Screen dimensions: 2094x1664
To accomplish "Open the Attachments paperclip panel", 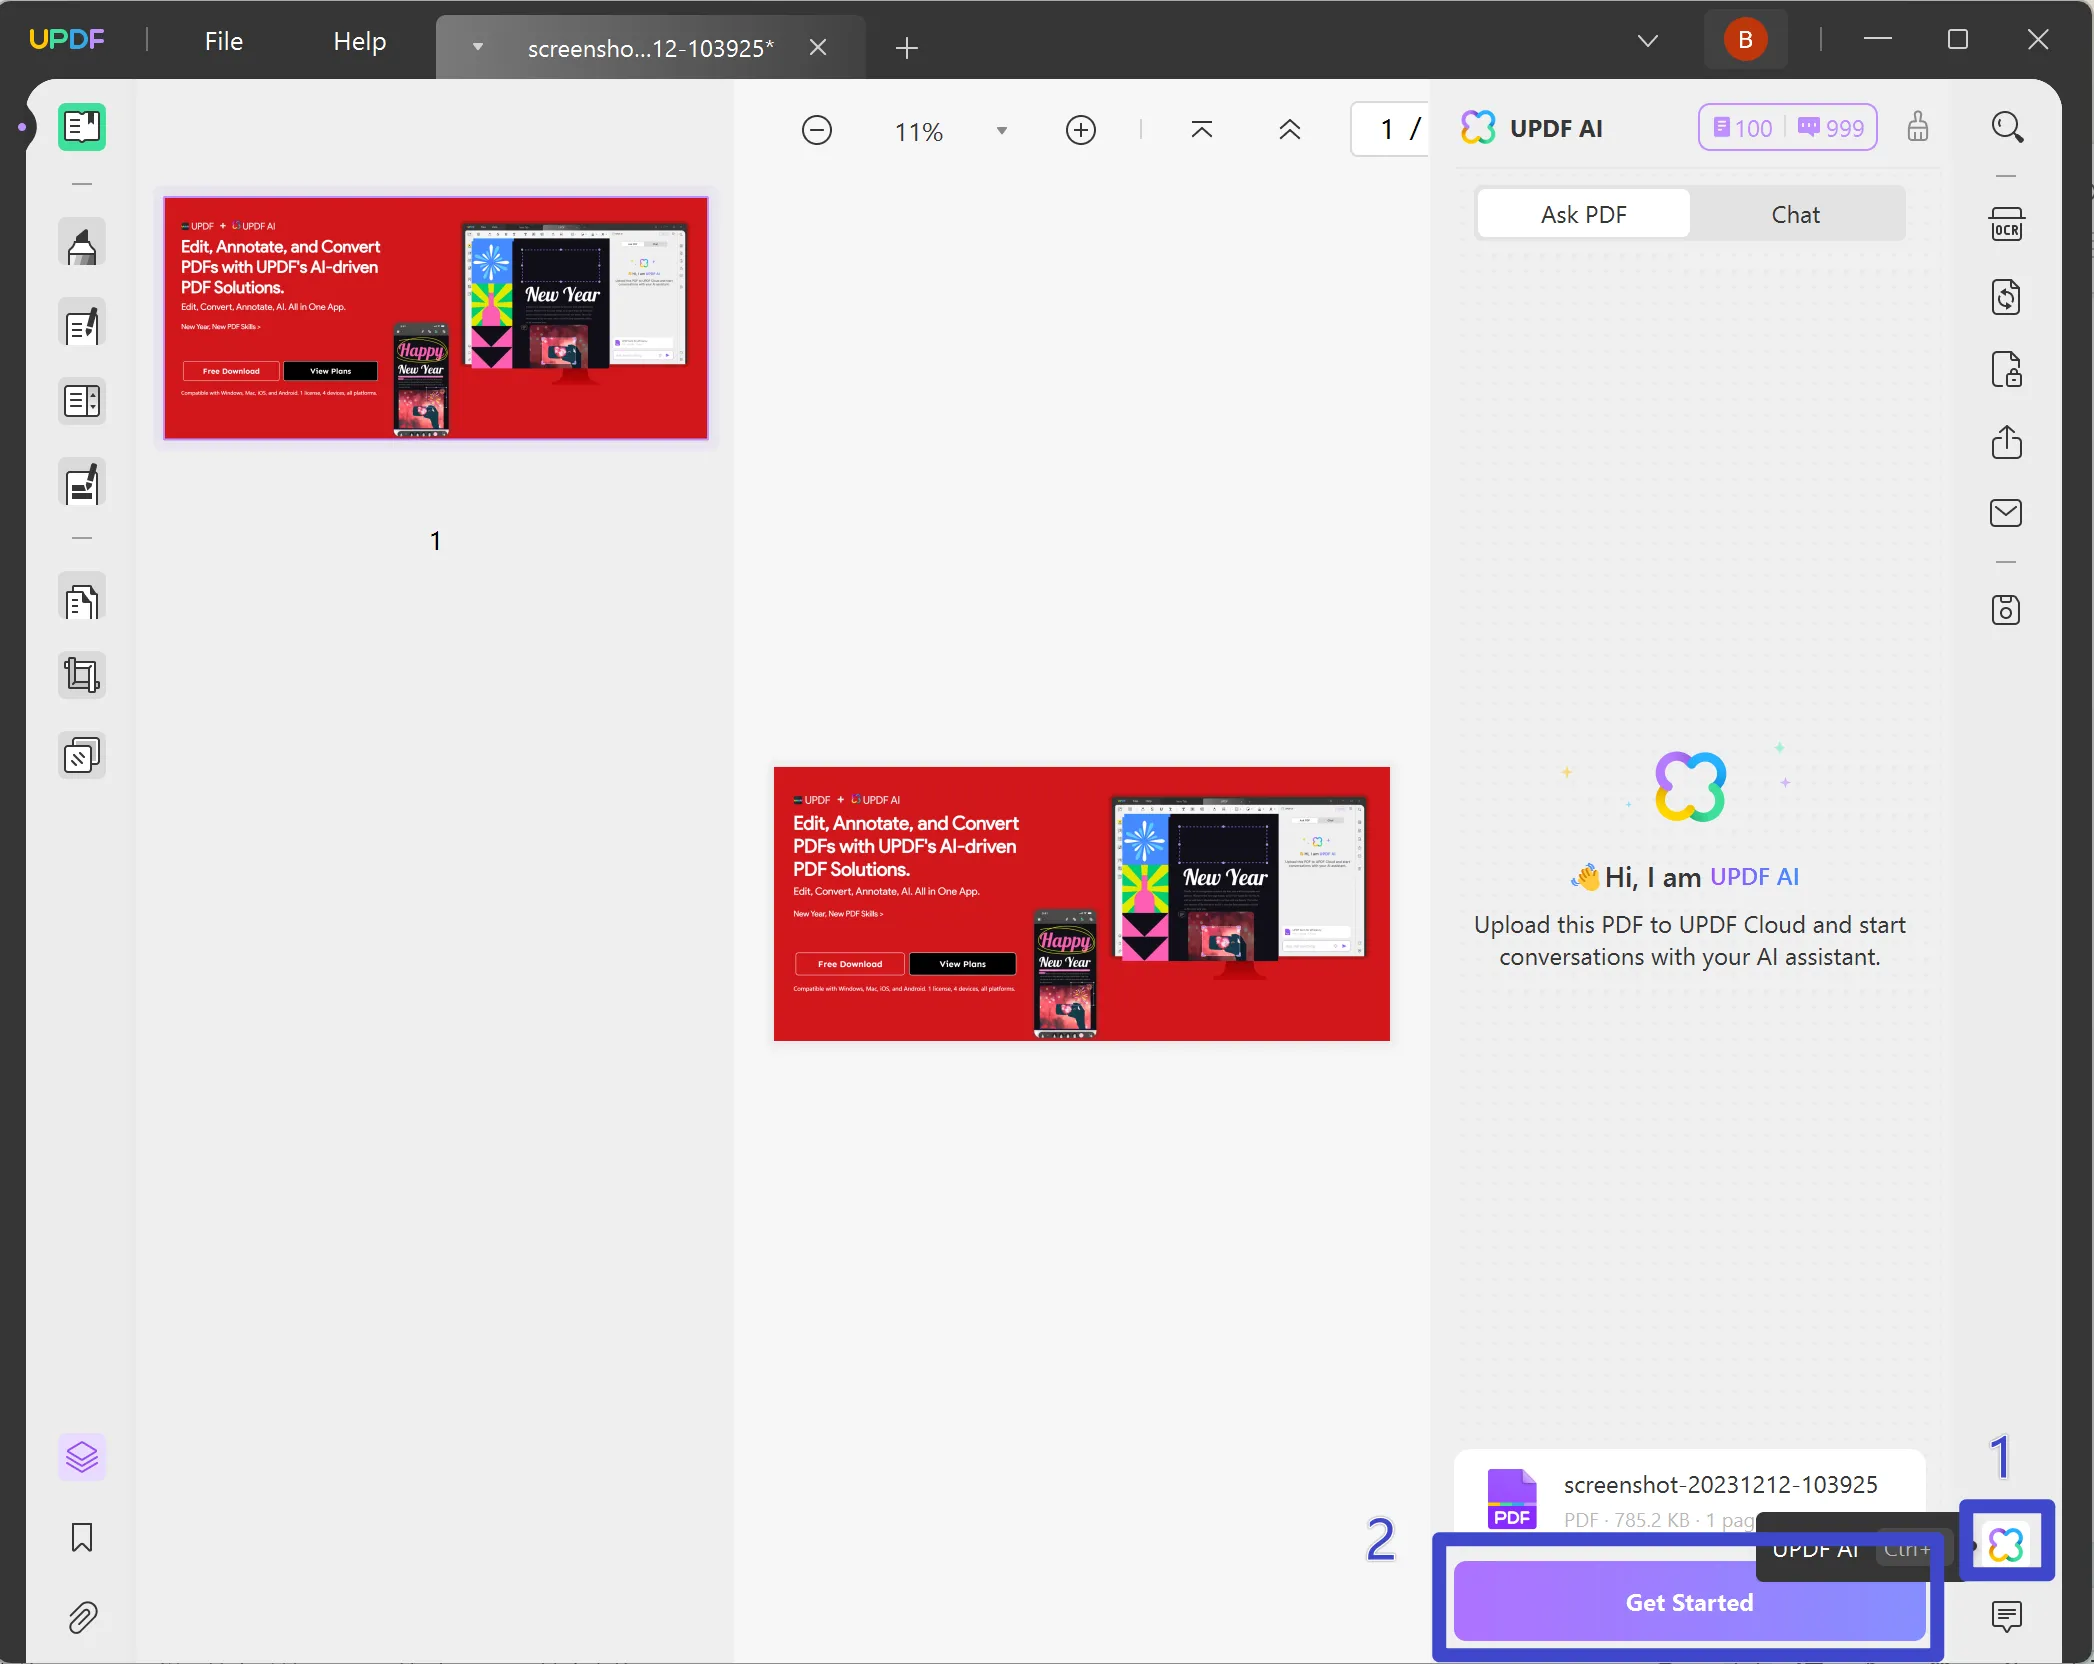I will 82,1617.
